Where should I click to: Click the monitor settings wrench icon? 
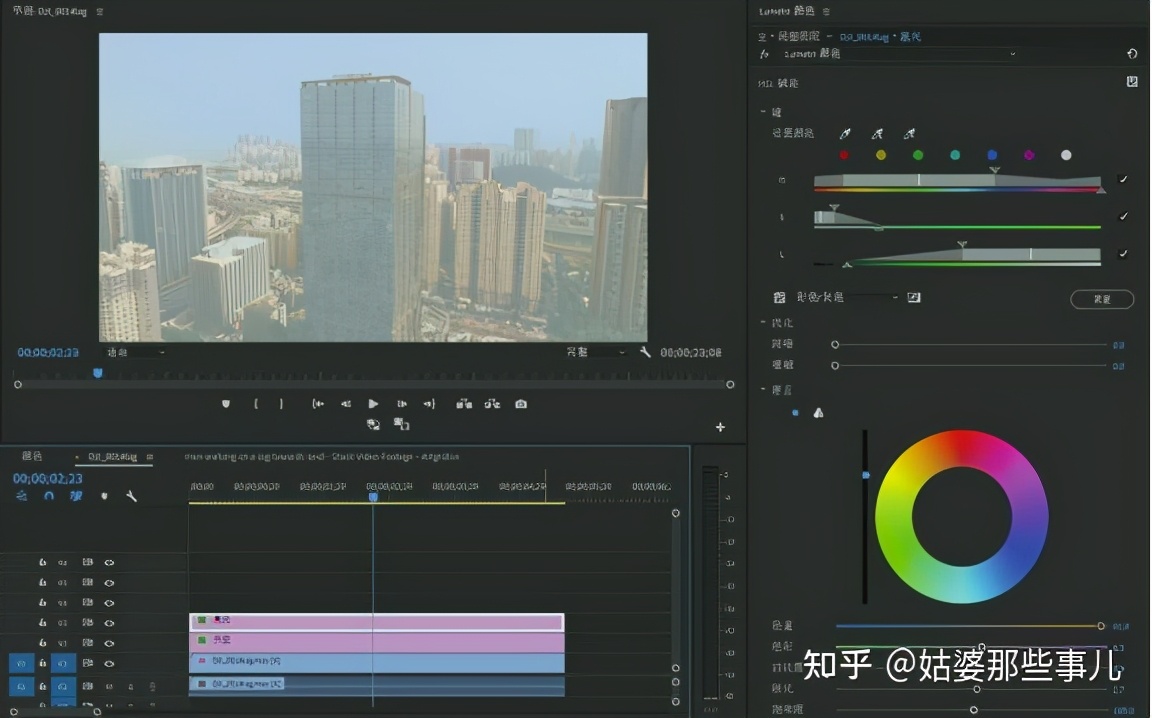pos(645,352)
